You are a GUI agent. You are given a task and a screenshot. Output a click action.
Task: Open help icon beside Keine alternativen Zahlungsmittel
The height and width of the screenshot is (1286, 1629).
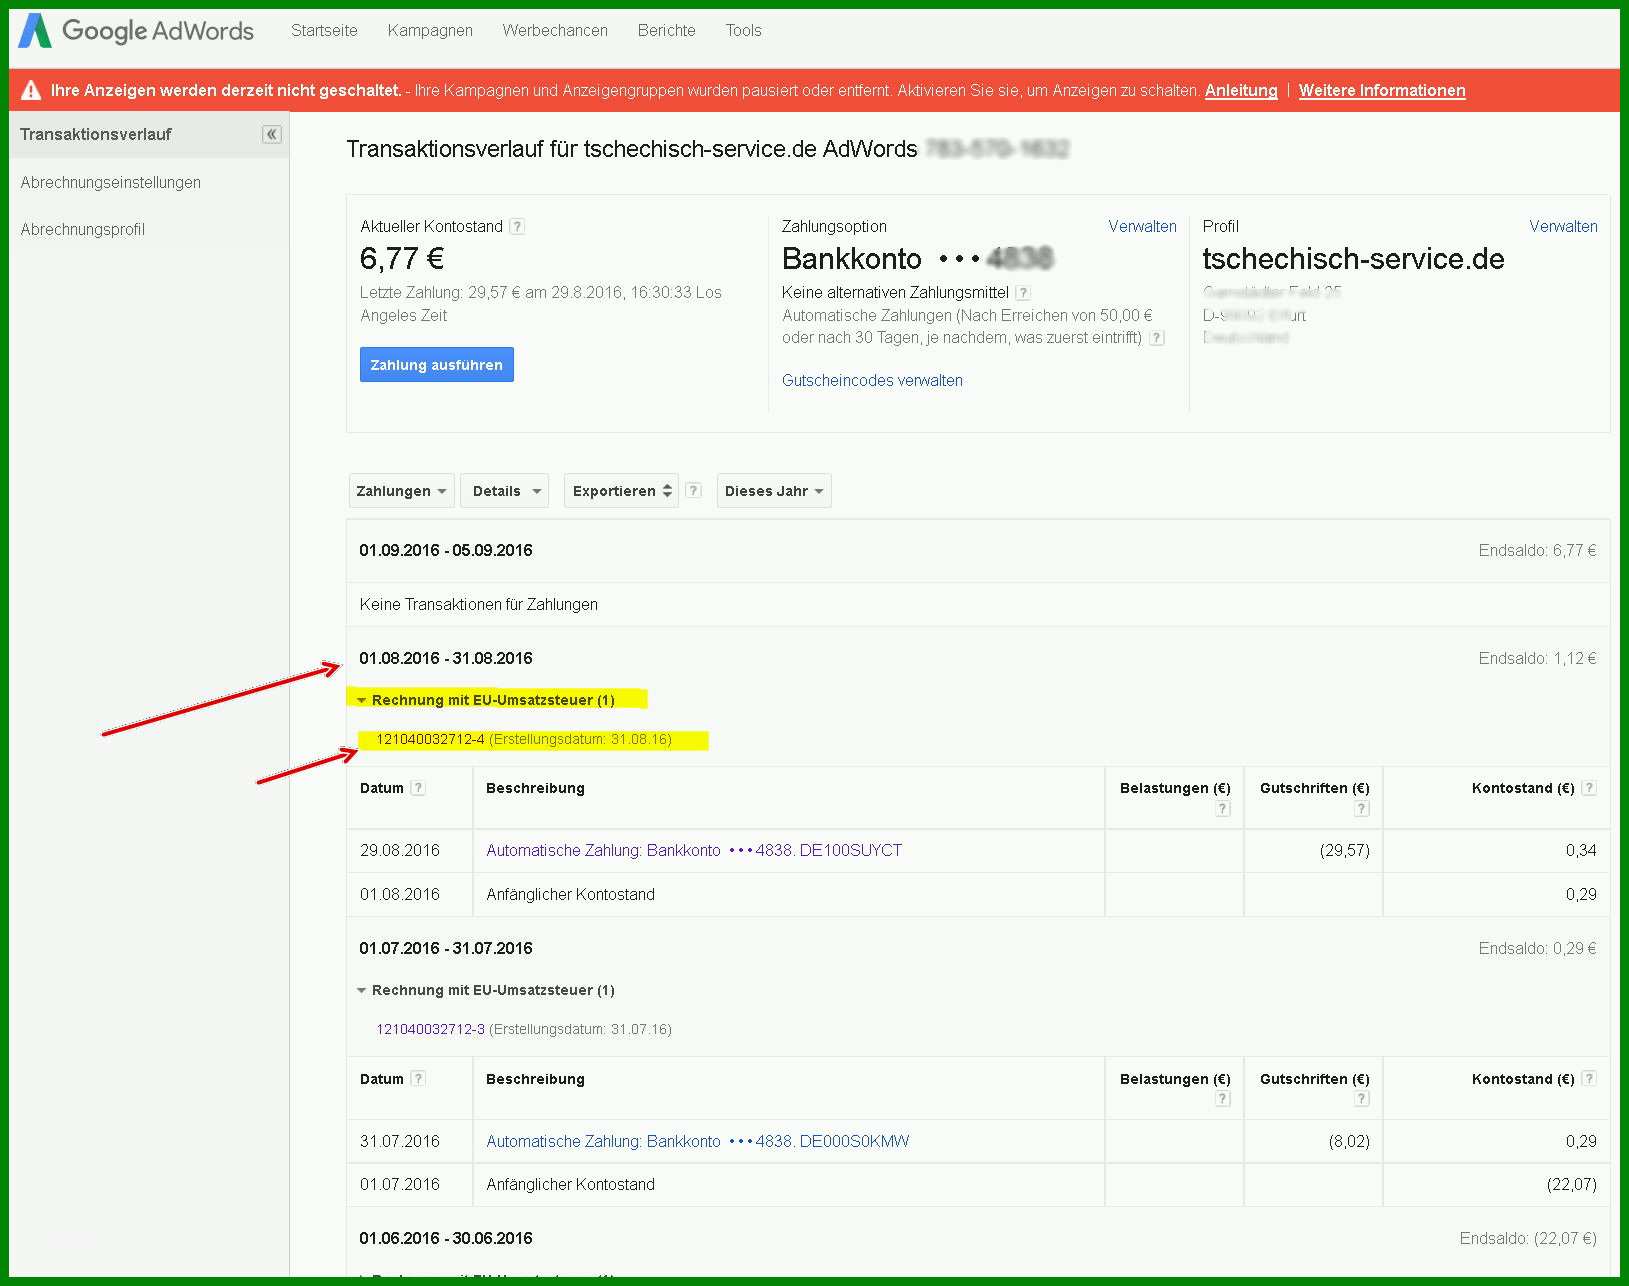tap(1022, 293)
